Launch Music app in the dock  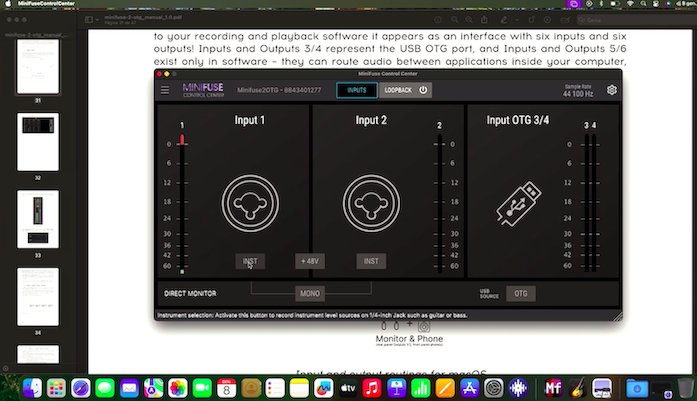coord(372,388)
